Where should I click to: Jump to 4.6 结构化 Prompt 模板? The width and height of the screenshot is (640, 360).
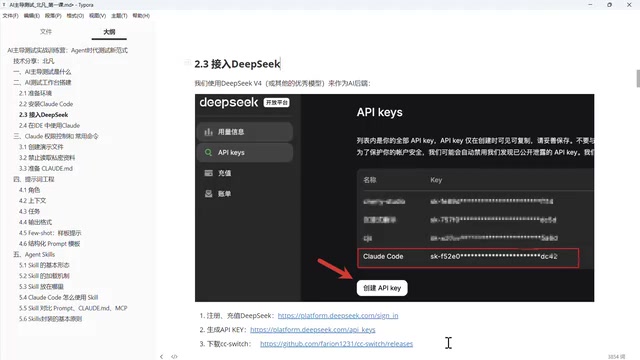pos(49,244)
